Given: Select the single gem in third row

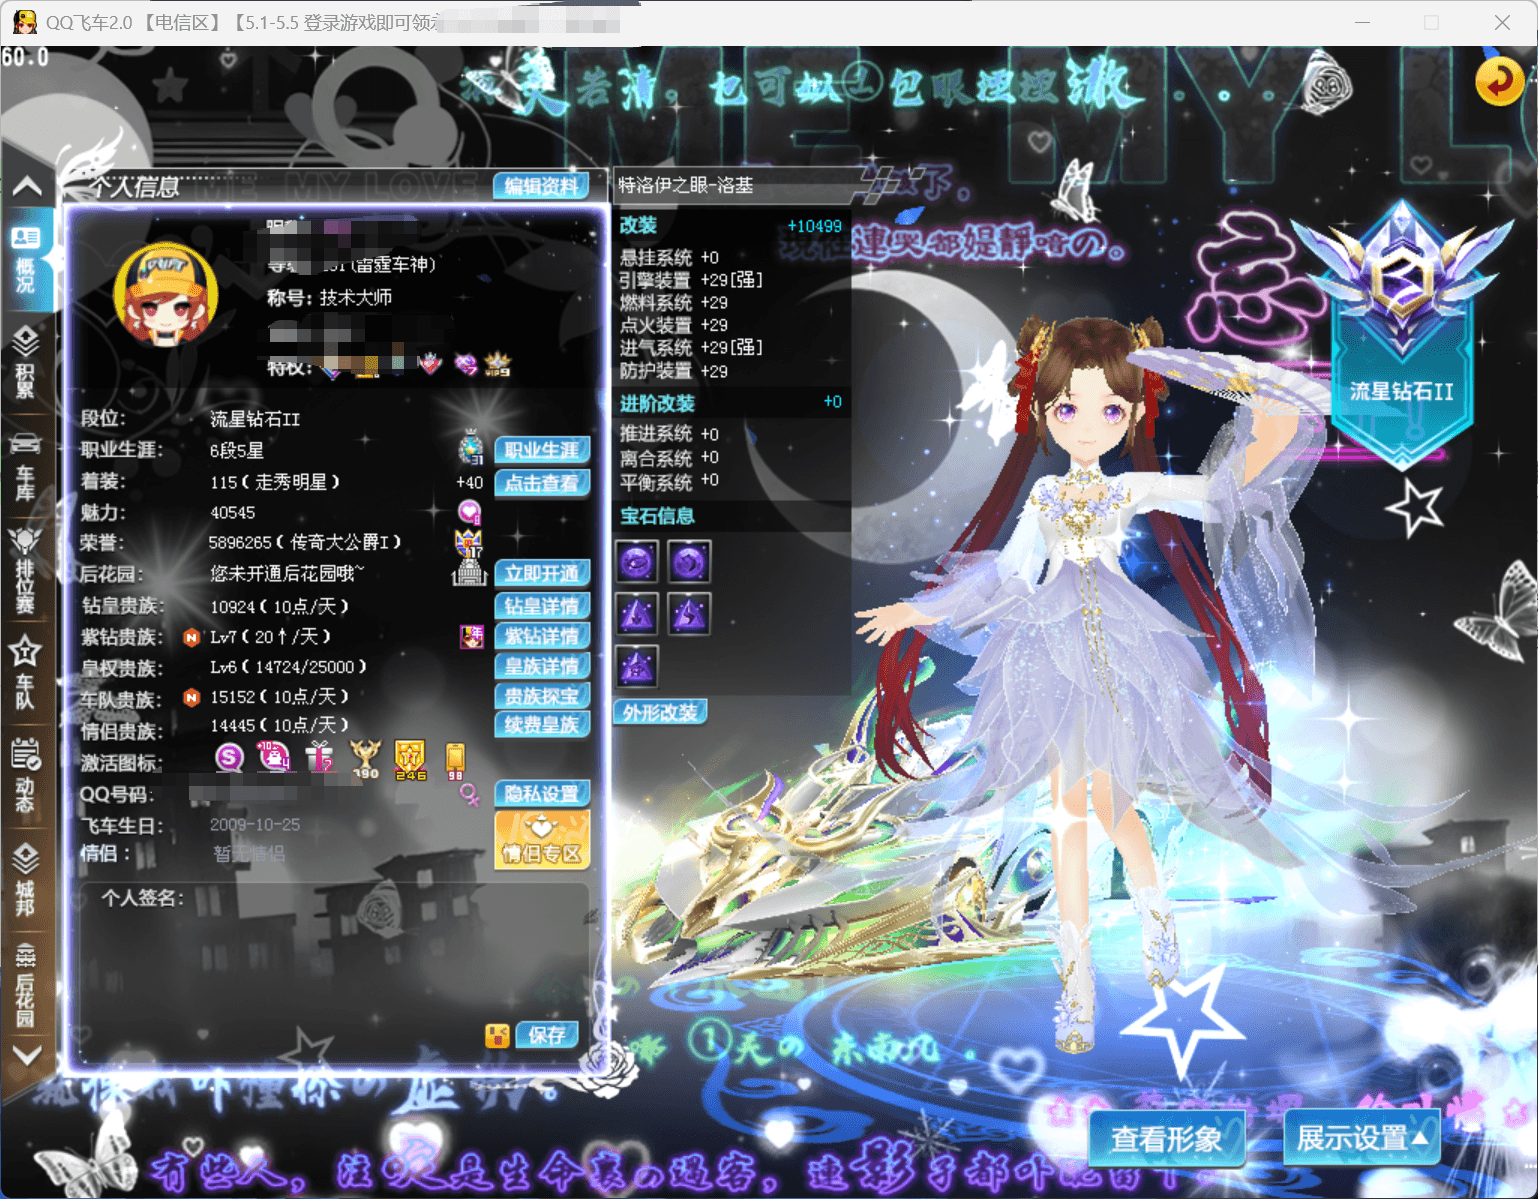Looking at the screenshot, I should tap(637, 666).
